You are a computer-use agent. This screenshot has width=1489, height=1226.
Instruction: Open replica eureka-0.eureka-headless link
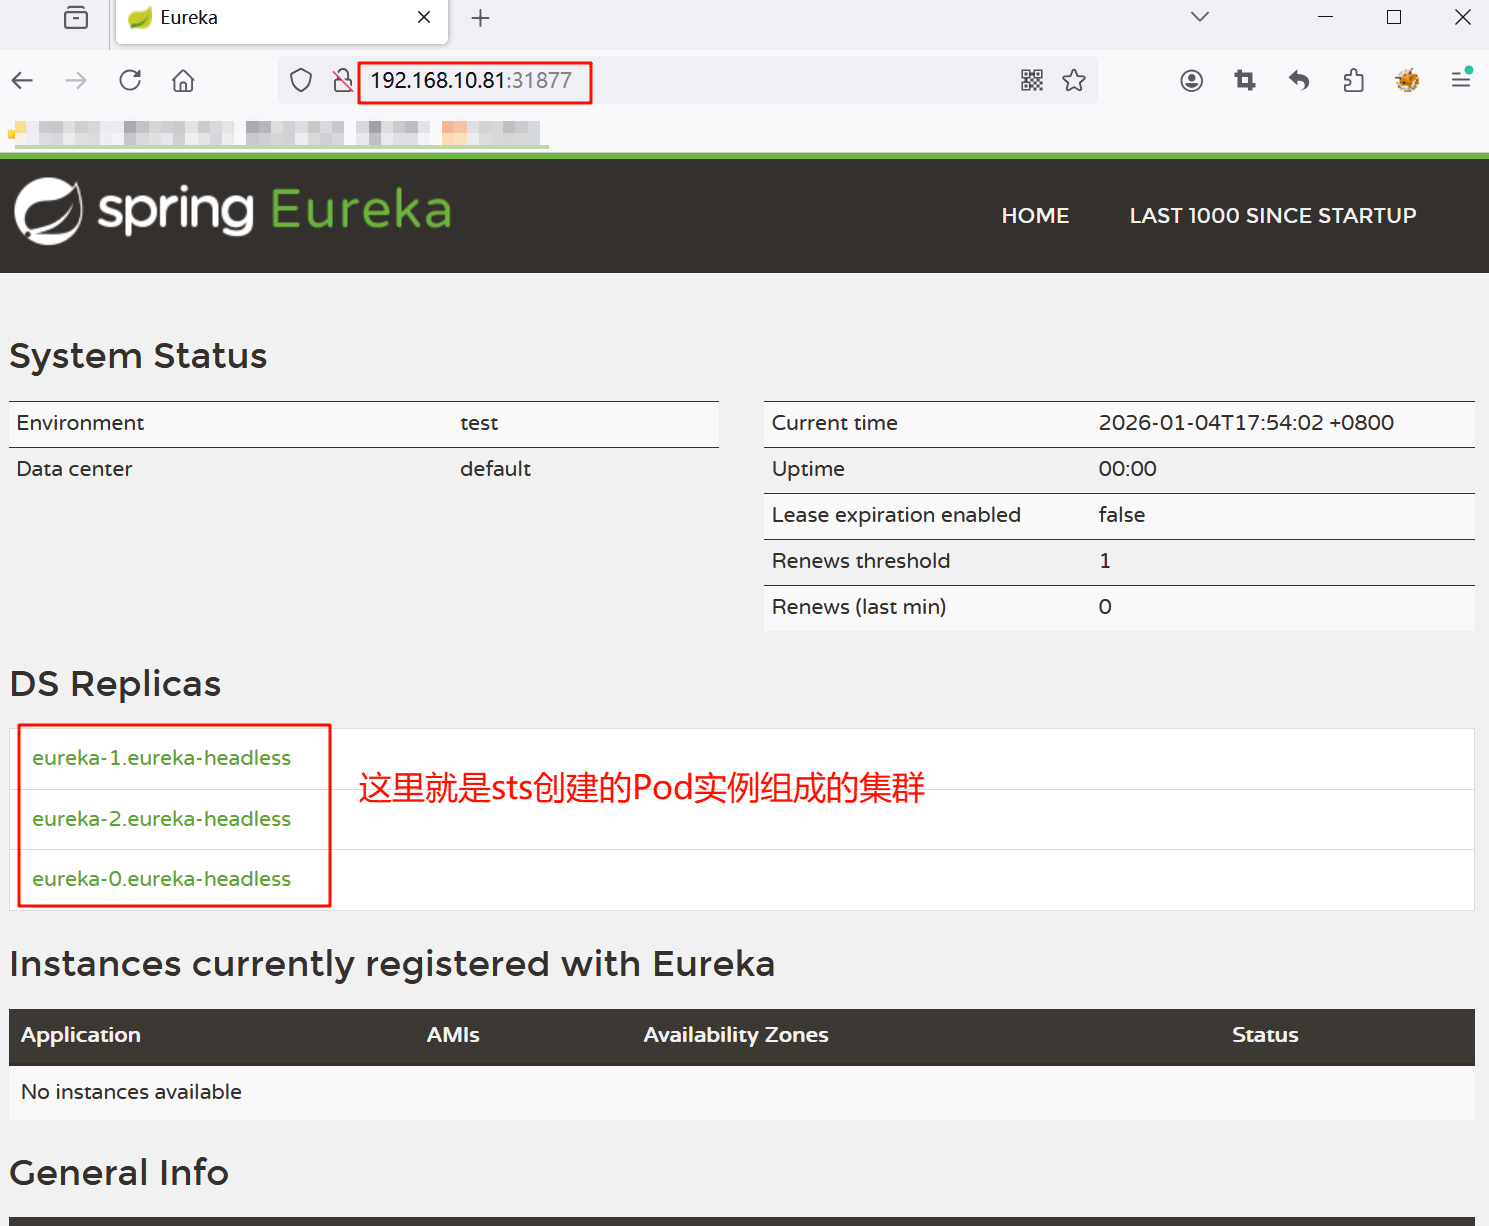click(162, 879)
